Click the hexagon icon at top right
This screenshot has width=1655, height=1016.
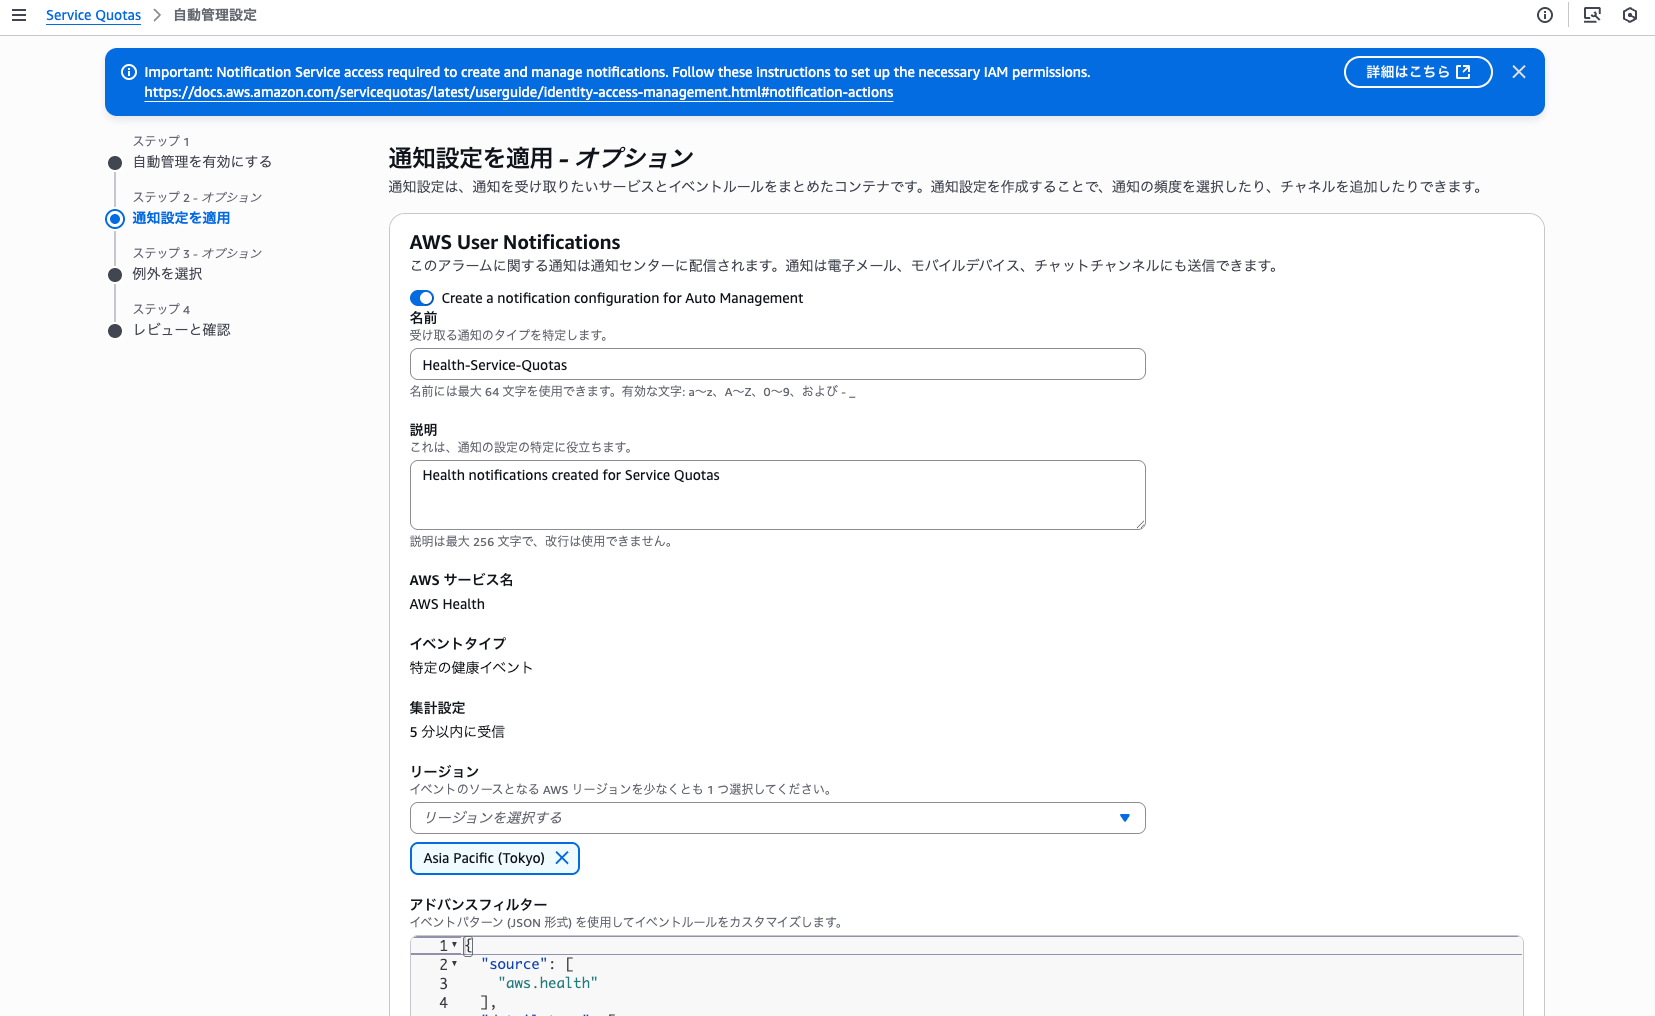click(x=1630, y=15)
